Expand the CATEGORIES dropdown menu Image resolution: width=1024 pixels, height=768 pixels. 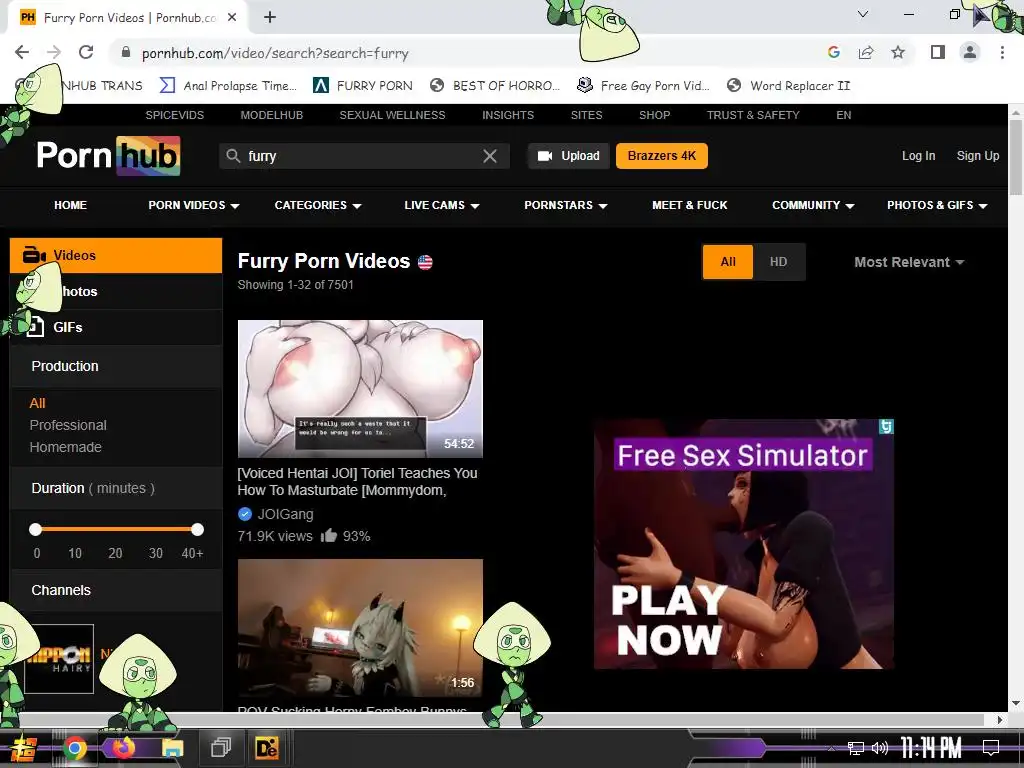pyautogui.click(x=317, y=205)
